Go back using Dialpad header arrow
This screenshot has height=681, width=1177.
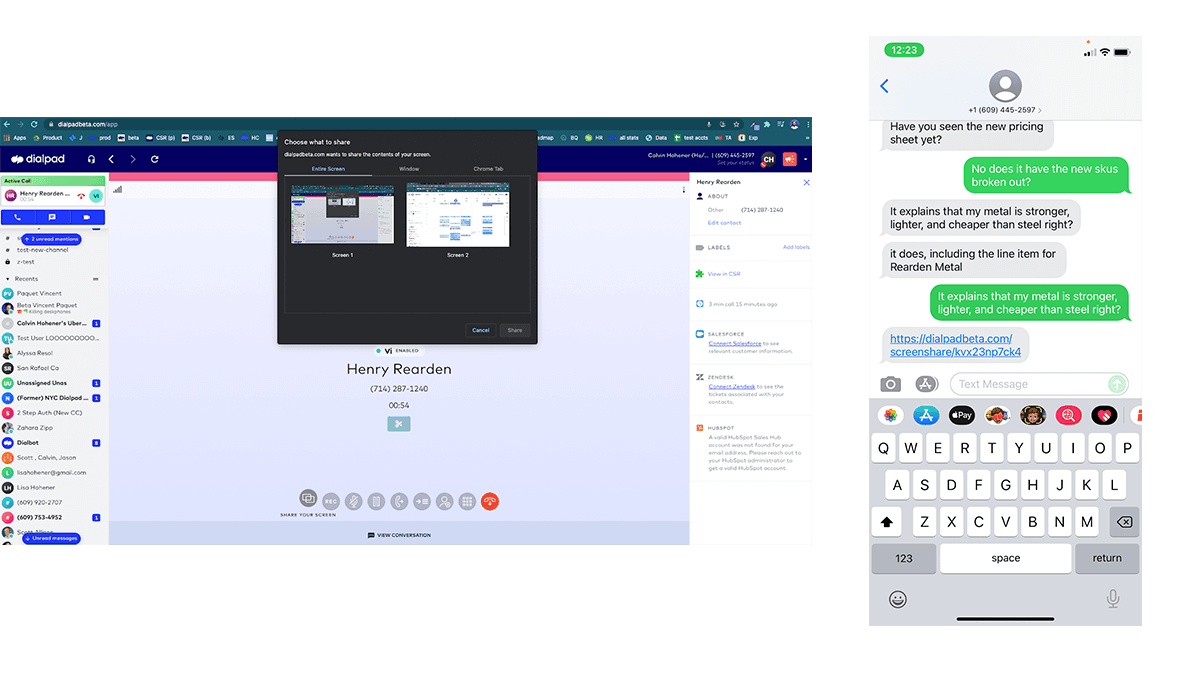click(111, 159)
